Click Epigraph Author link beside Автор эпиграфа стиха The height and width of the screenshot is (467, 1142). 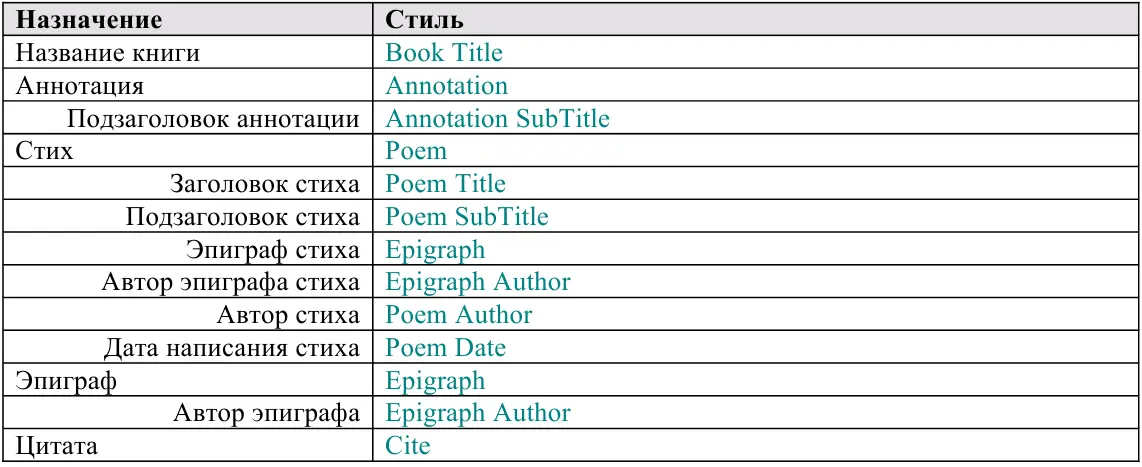coord(478,283)
